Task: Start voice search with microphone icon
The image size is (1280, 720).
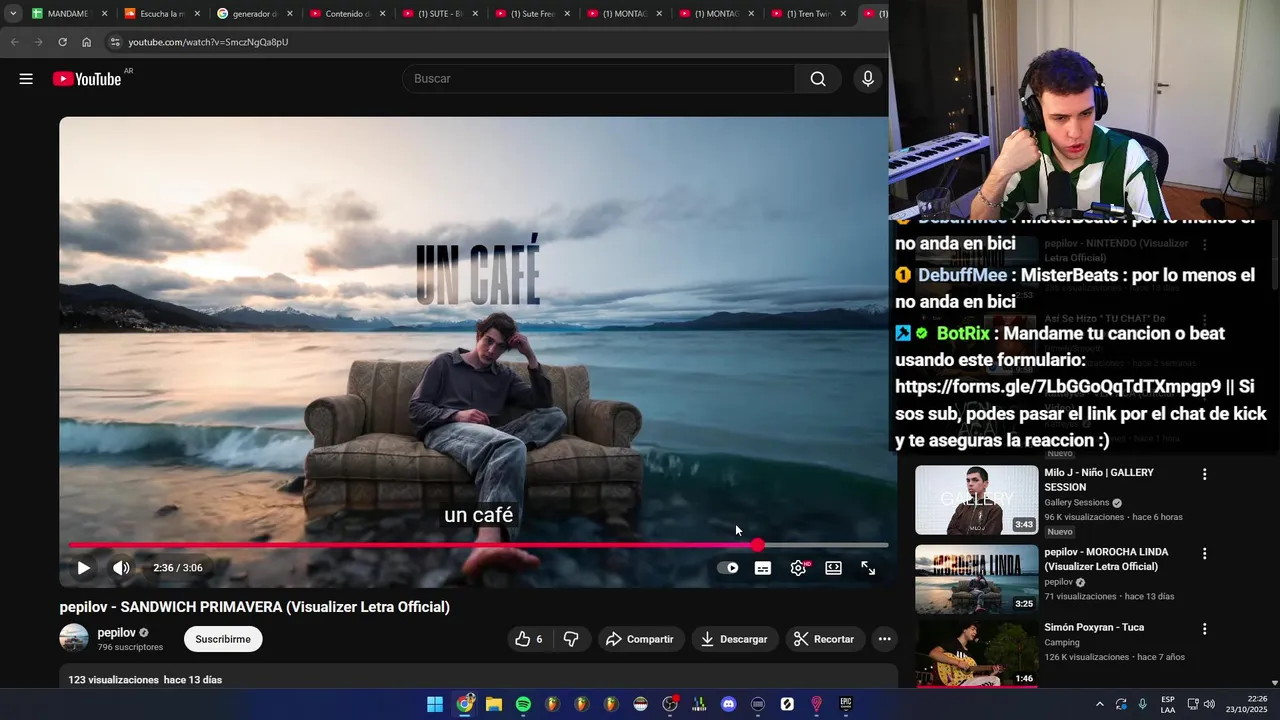Action: (x=867, y=79)
